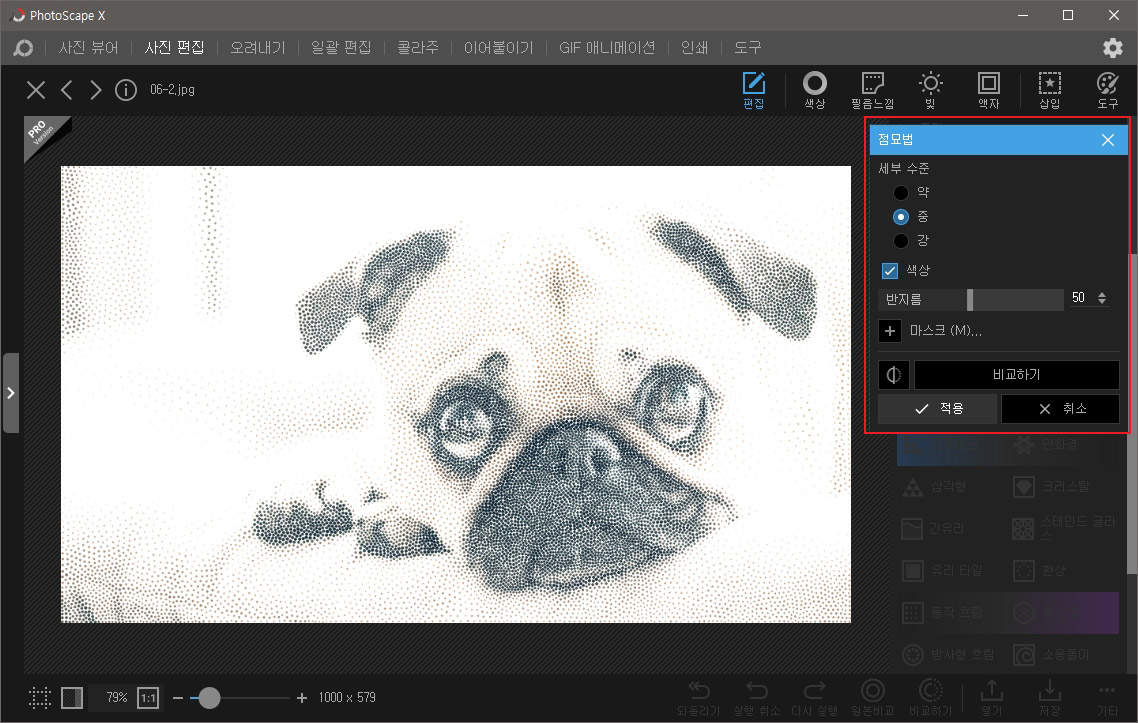Click the zoom percentage field 79%
Screen dimensions: 1138x723
tap(115, 698)
